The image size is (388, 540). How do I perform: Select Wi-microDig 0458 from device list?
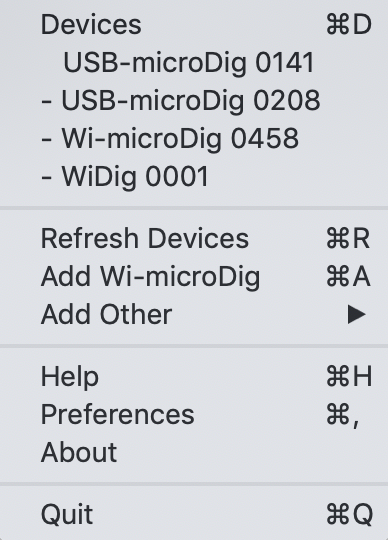click(x=194, y=138)
